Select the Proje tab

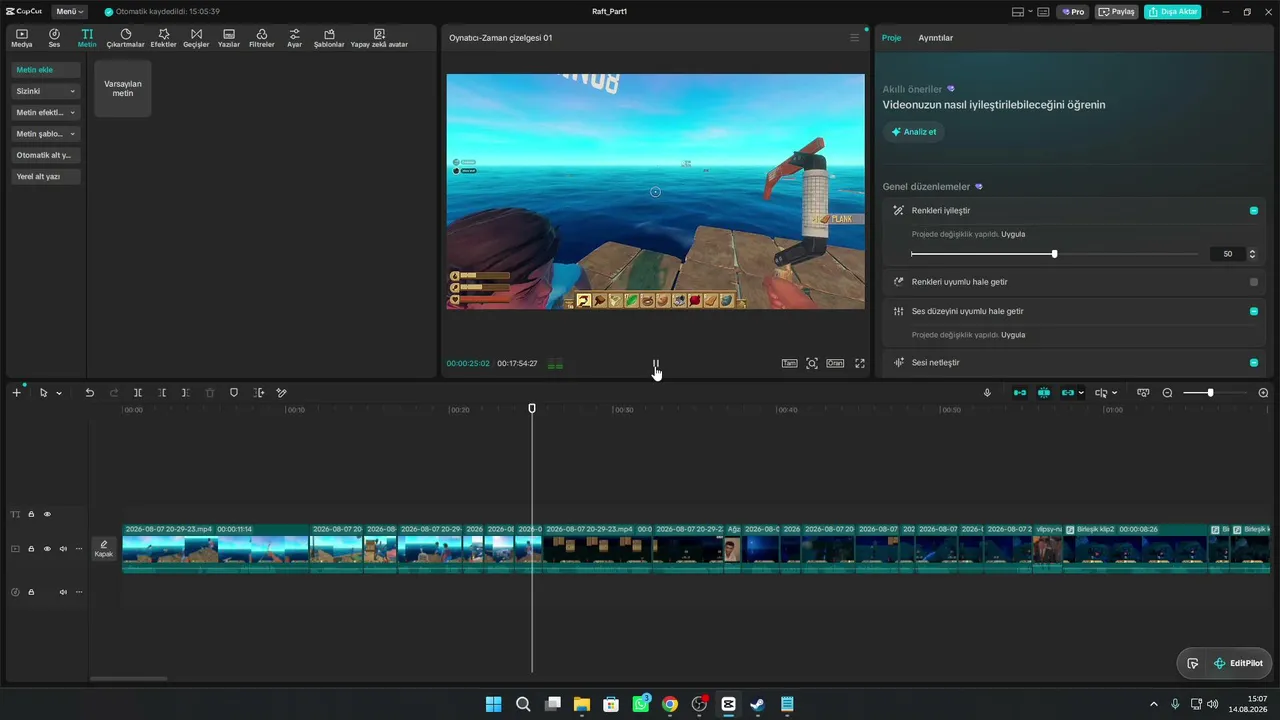click(891, 38)
